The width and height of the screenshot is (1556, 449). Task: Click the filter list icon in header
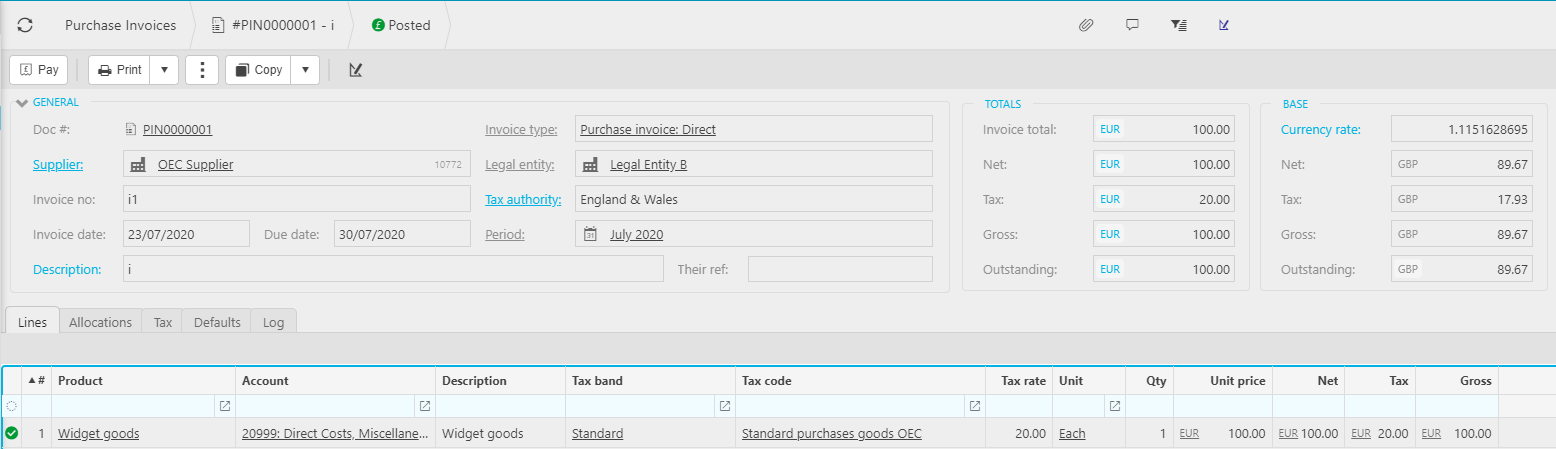(1178, 25)
